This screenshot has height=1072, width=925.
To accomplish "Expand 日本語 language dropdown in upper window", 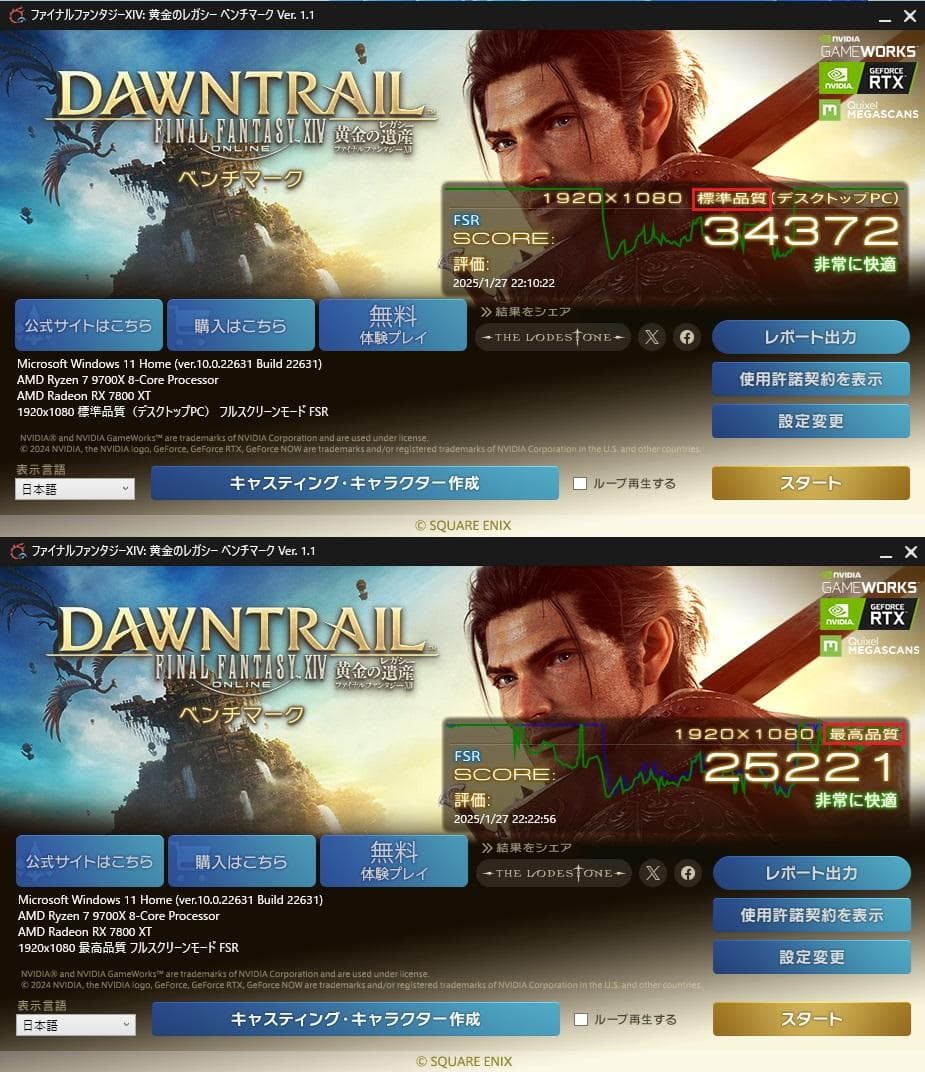I will click(75, 489).
